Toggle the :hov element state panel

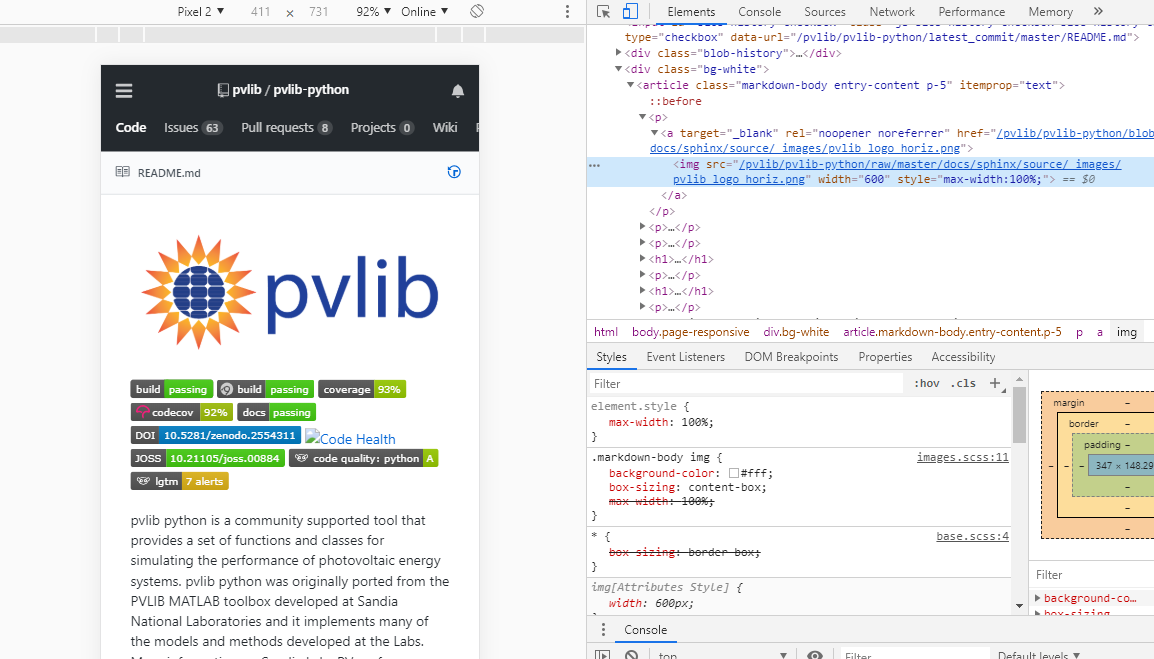click(x=927, y=383)
